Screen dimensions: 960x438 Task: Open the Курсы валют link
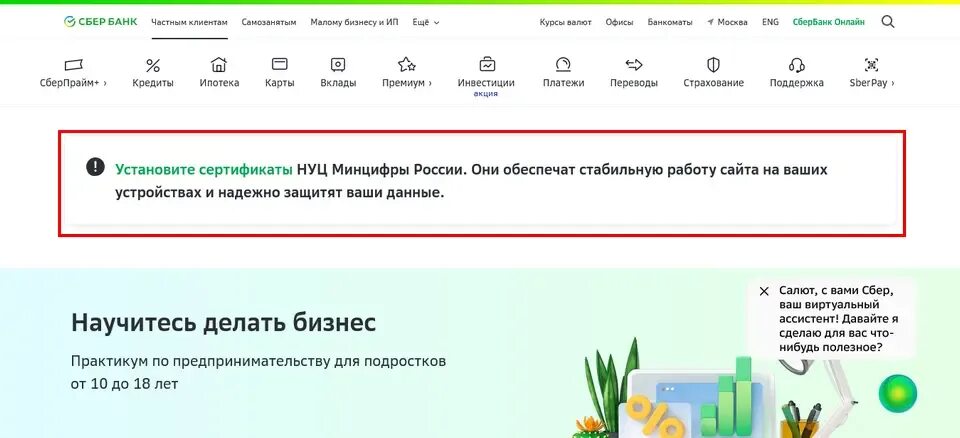point(566,22)
